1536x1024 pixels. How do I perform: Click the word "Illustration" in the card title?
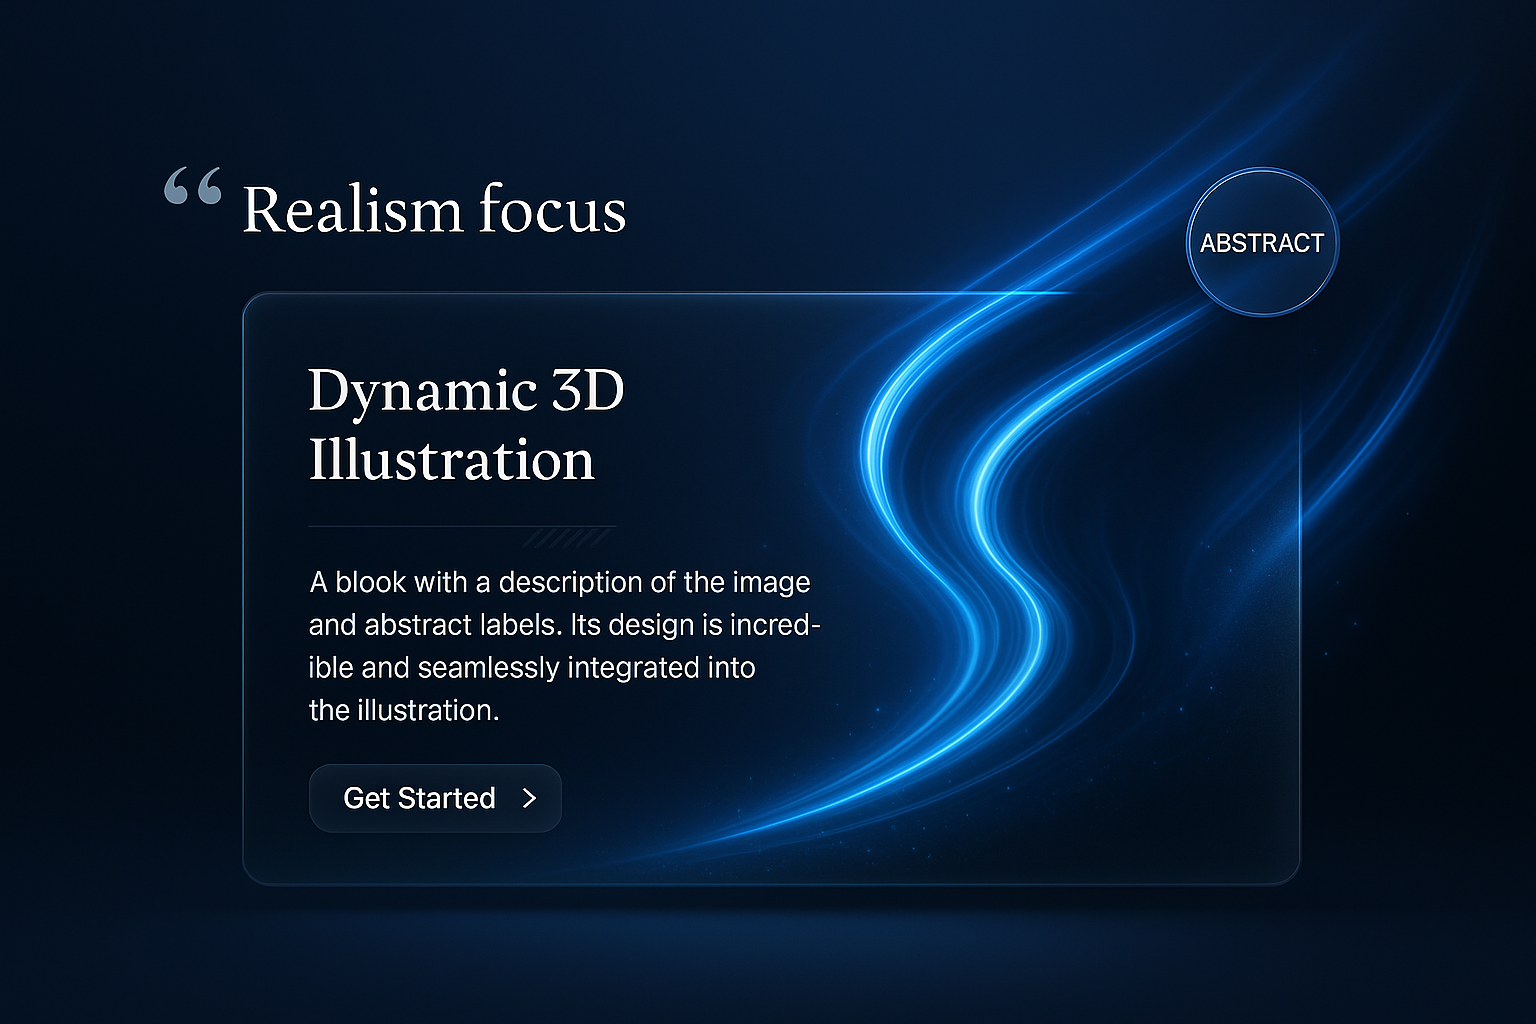[451, 461]
